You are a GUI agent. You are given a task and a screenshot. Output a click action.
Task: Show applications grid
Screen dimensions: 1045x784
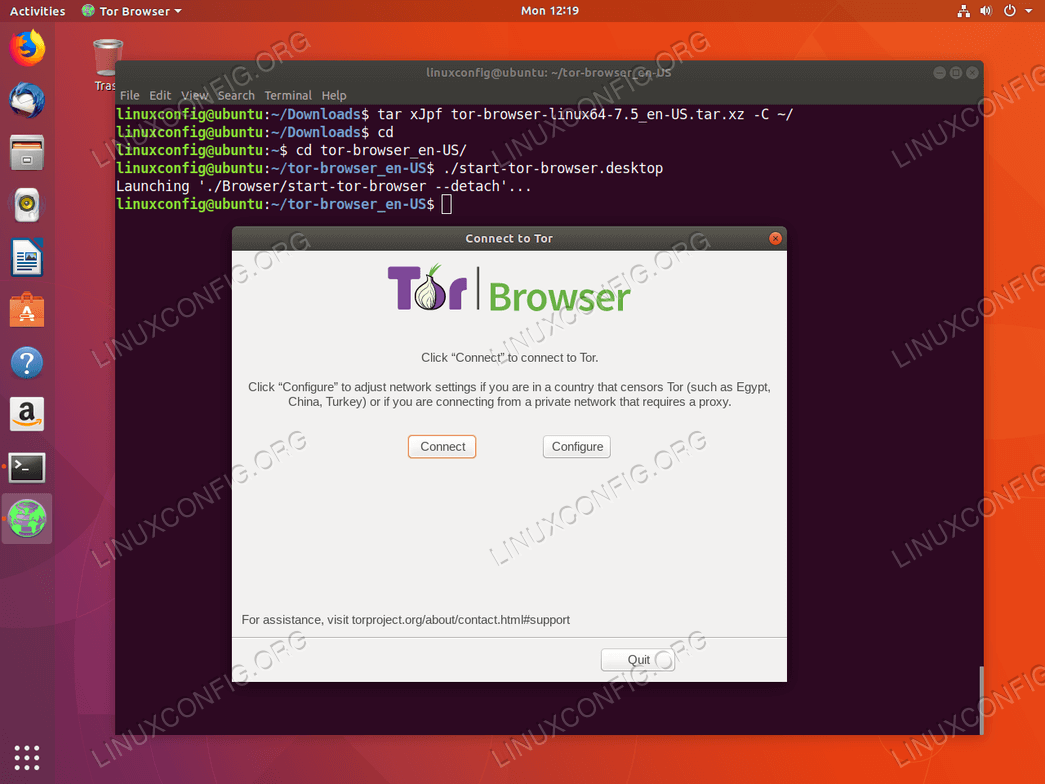27,758
